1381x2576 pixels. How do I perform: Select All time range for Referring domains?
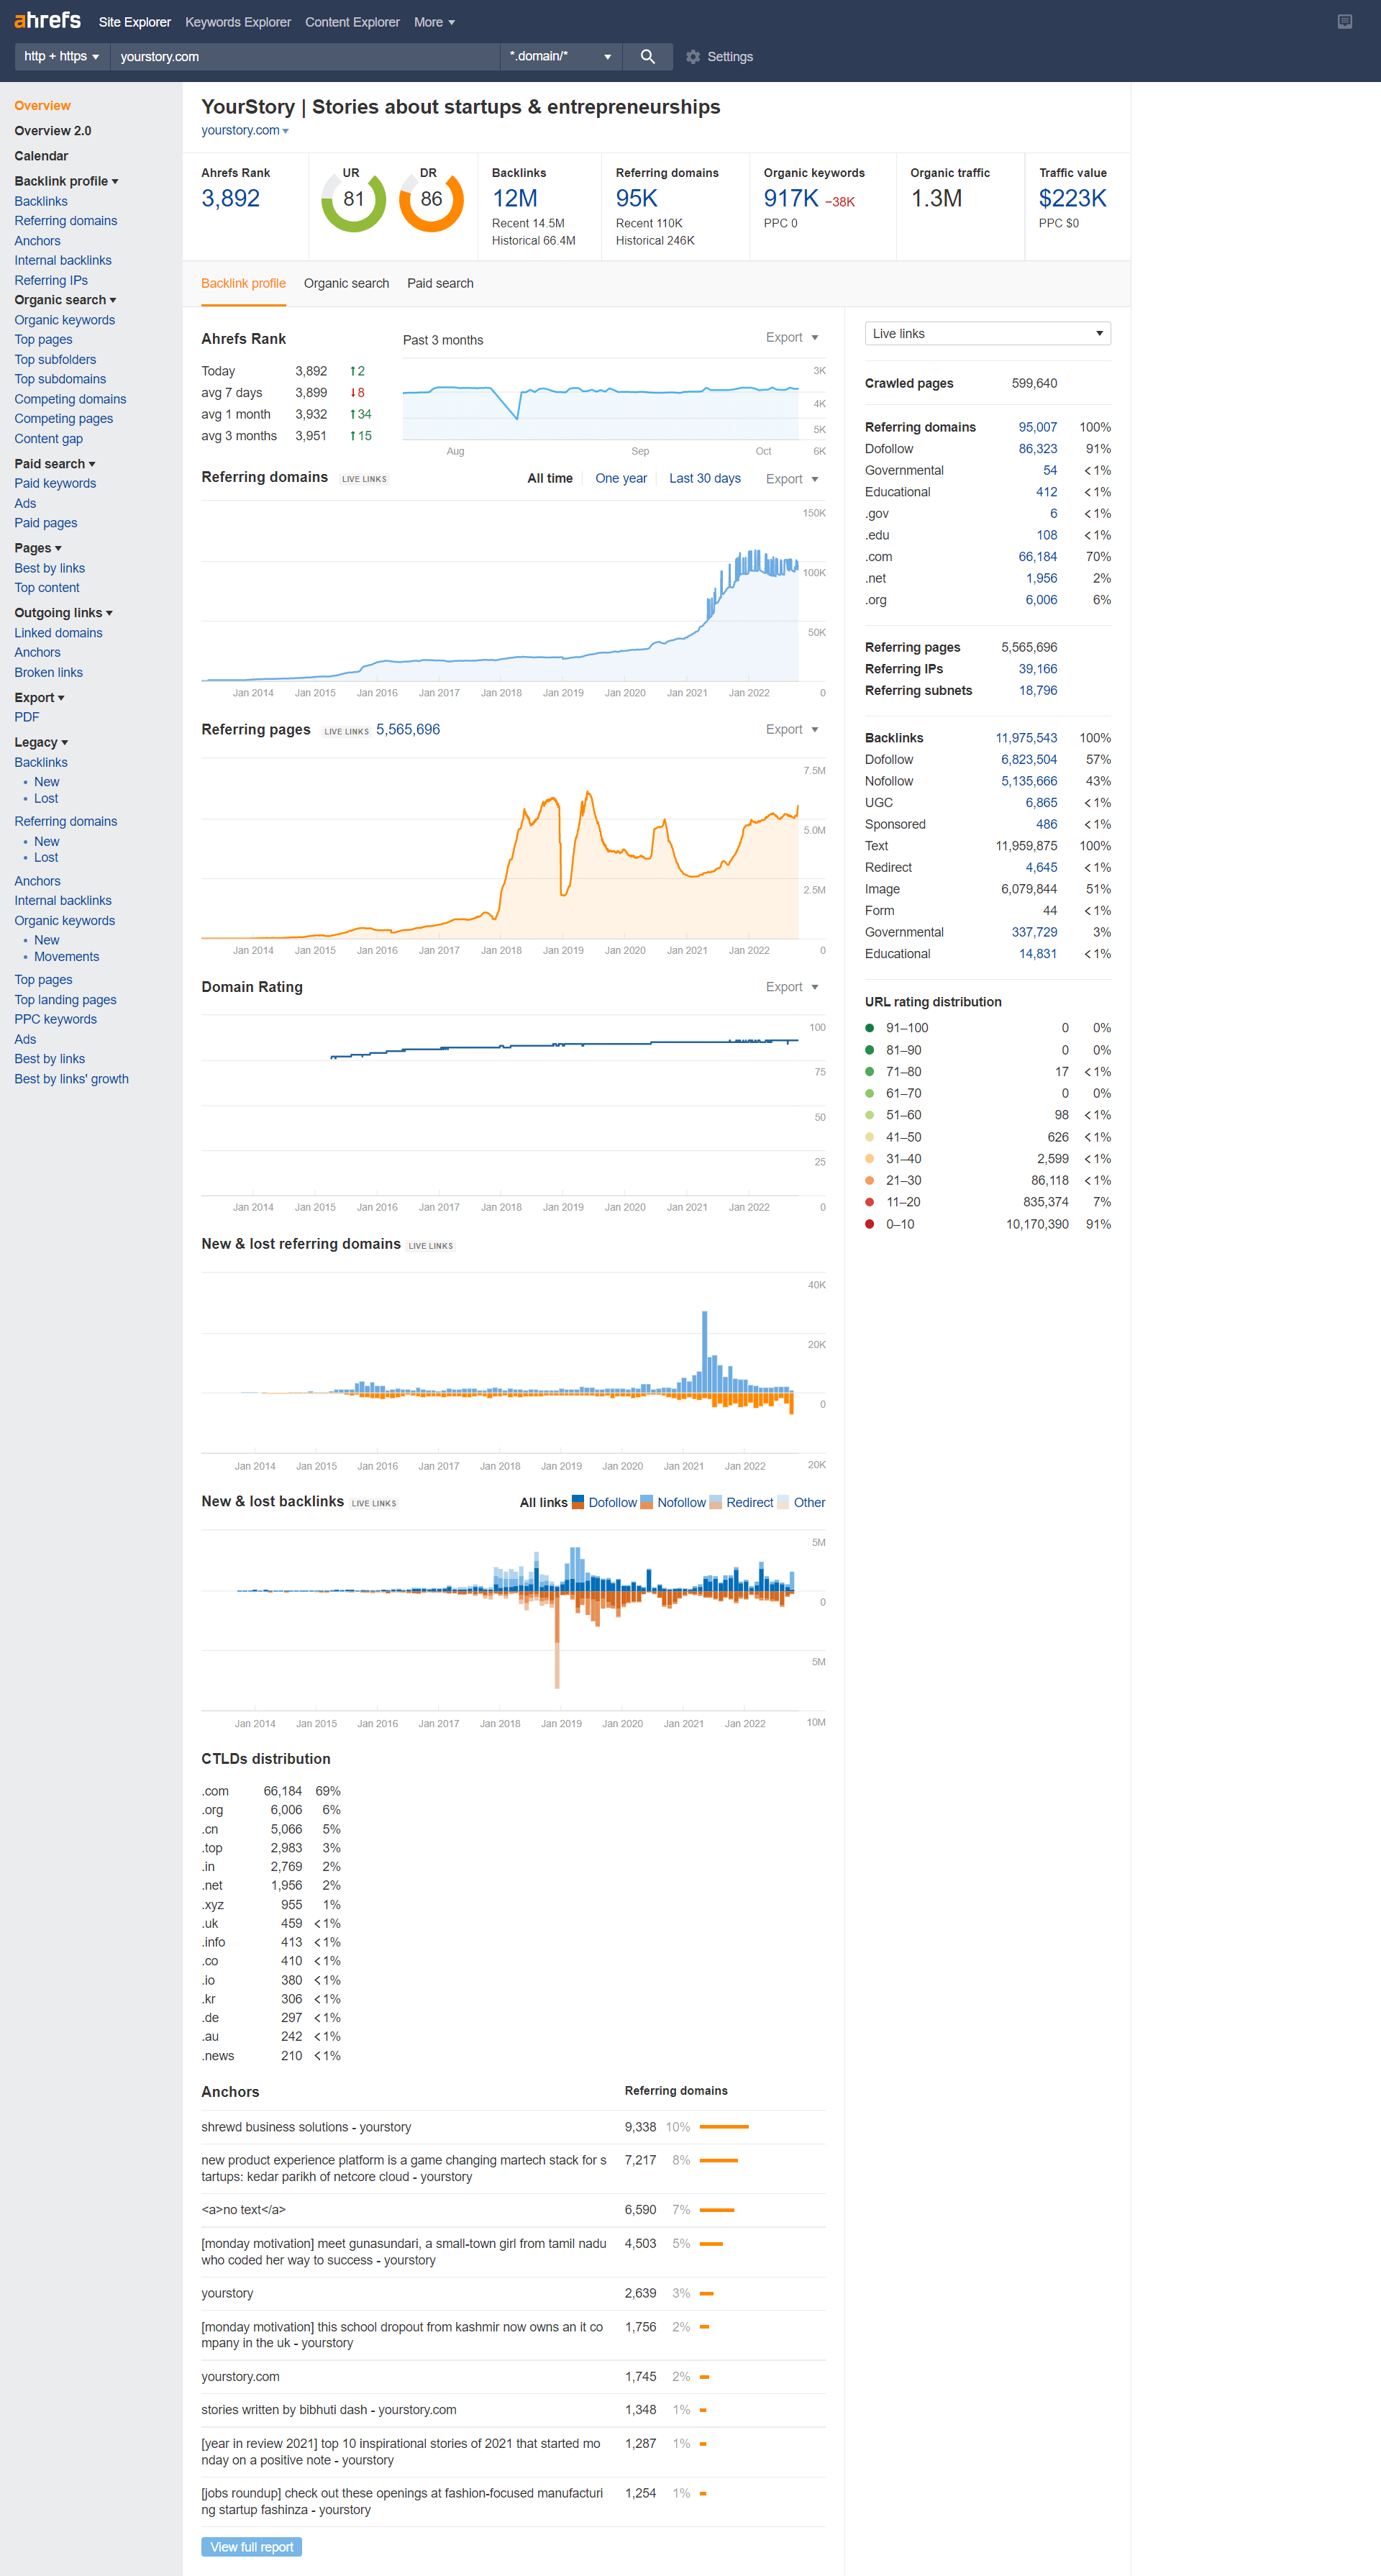(550, 479)
